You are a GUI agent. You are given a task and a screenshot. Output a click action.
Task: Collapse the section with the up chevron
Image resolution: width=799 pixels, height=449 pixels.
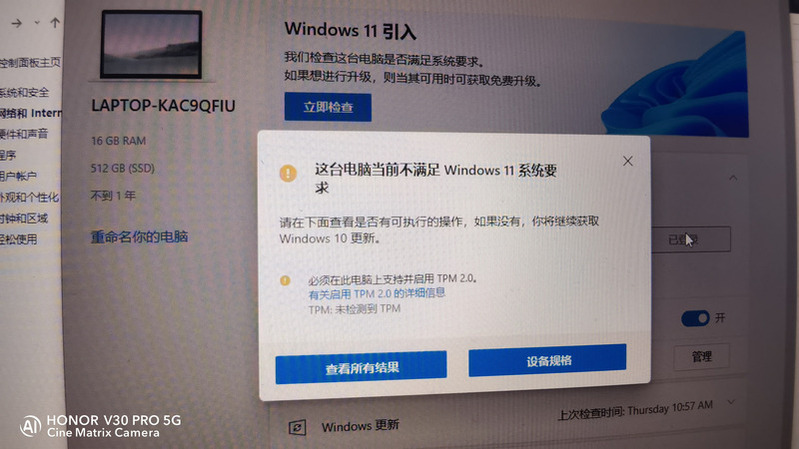733,178
